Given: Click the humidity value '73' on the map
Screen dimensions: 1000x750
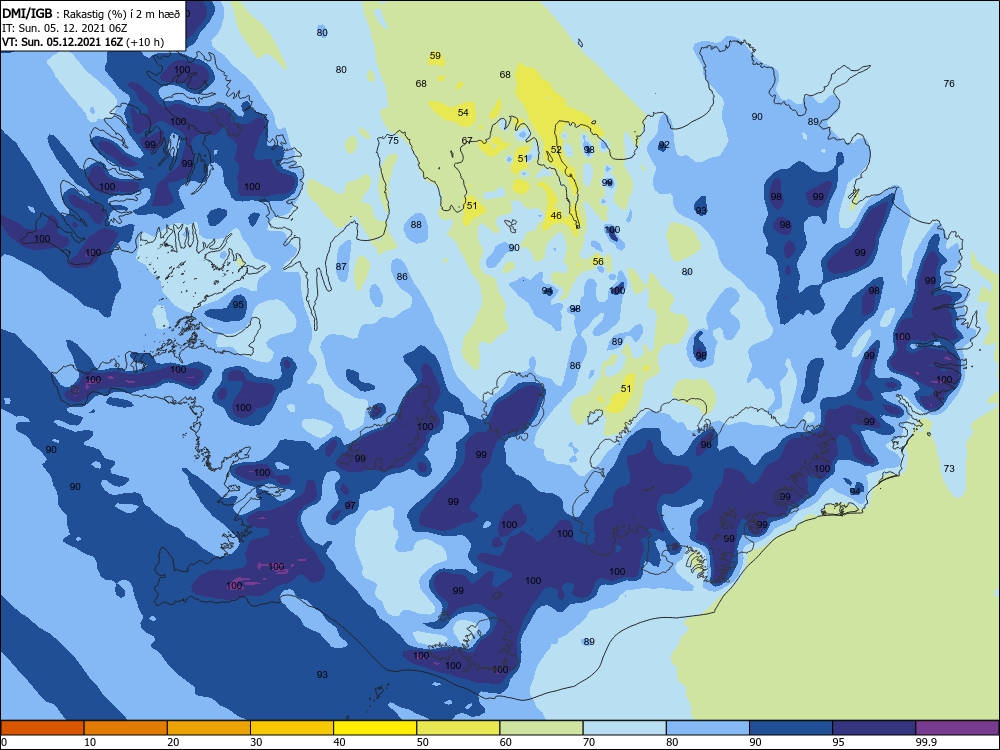Looking at the screenshot, I should [x=949, y=469].
